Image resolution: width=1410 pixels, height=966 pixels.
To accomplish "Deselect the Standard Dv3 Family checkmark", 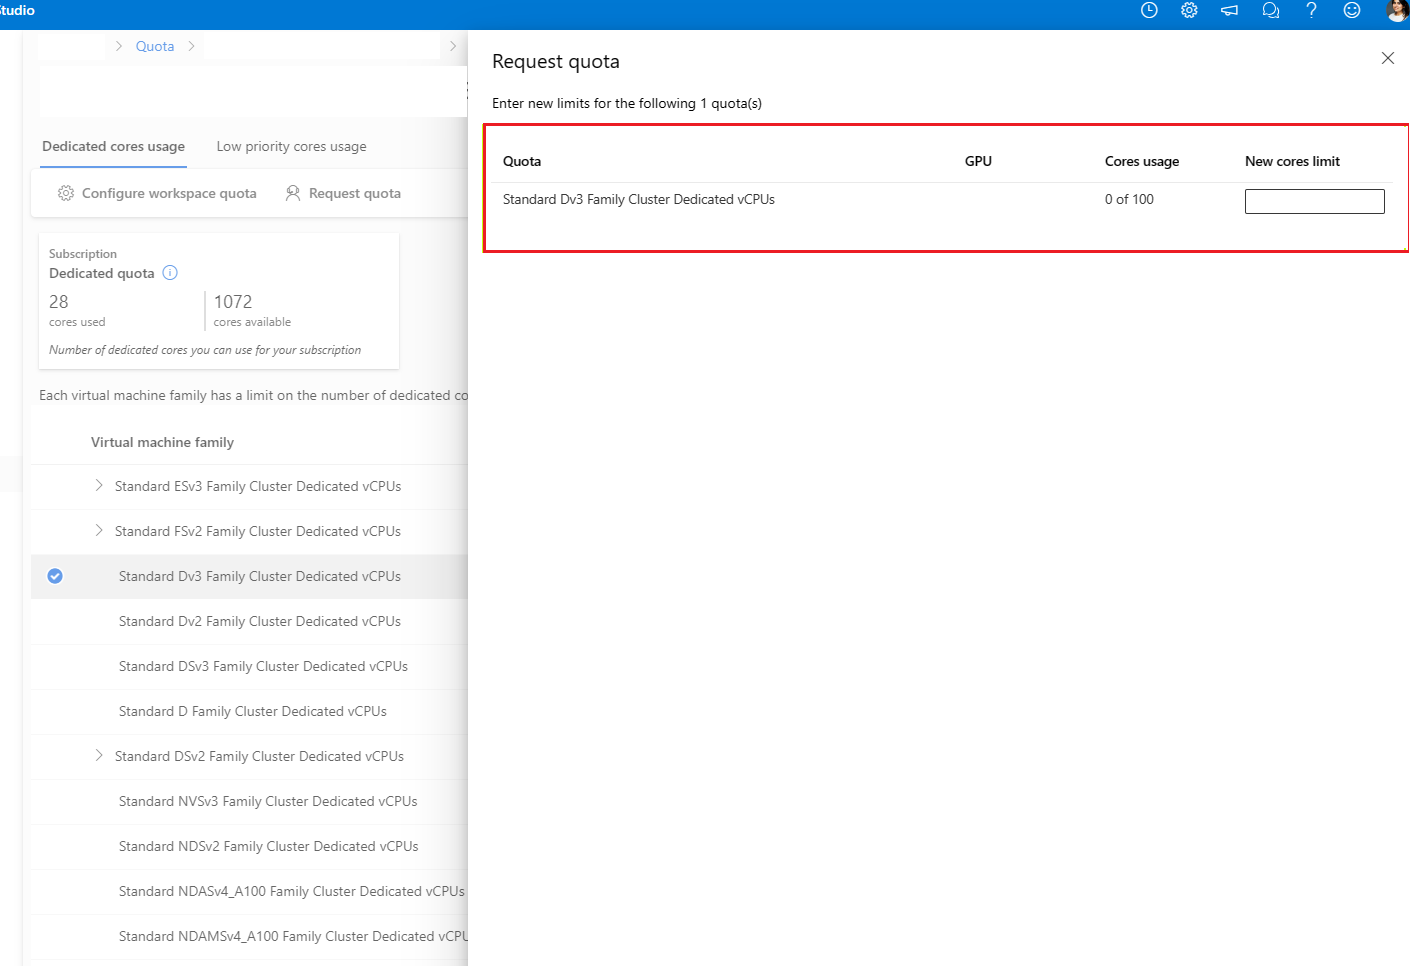I will [x=55, y=576].
